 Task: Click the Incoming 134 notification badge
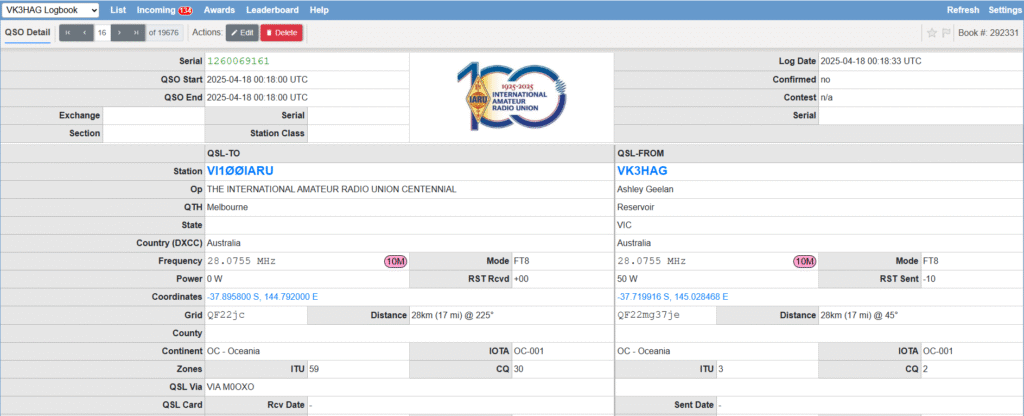pyautogui.click(x=185, y=10)
